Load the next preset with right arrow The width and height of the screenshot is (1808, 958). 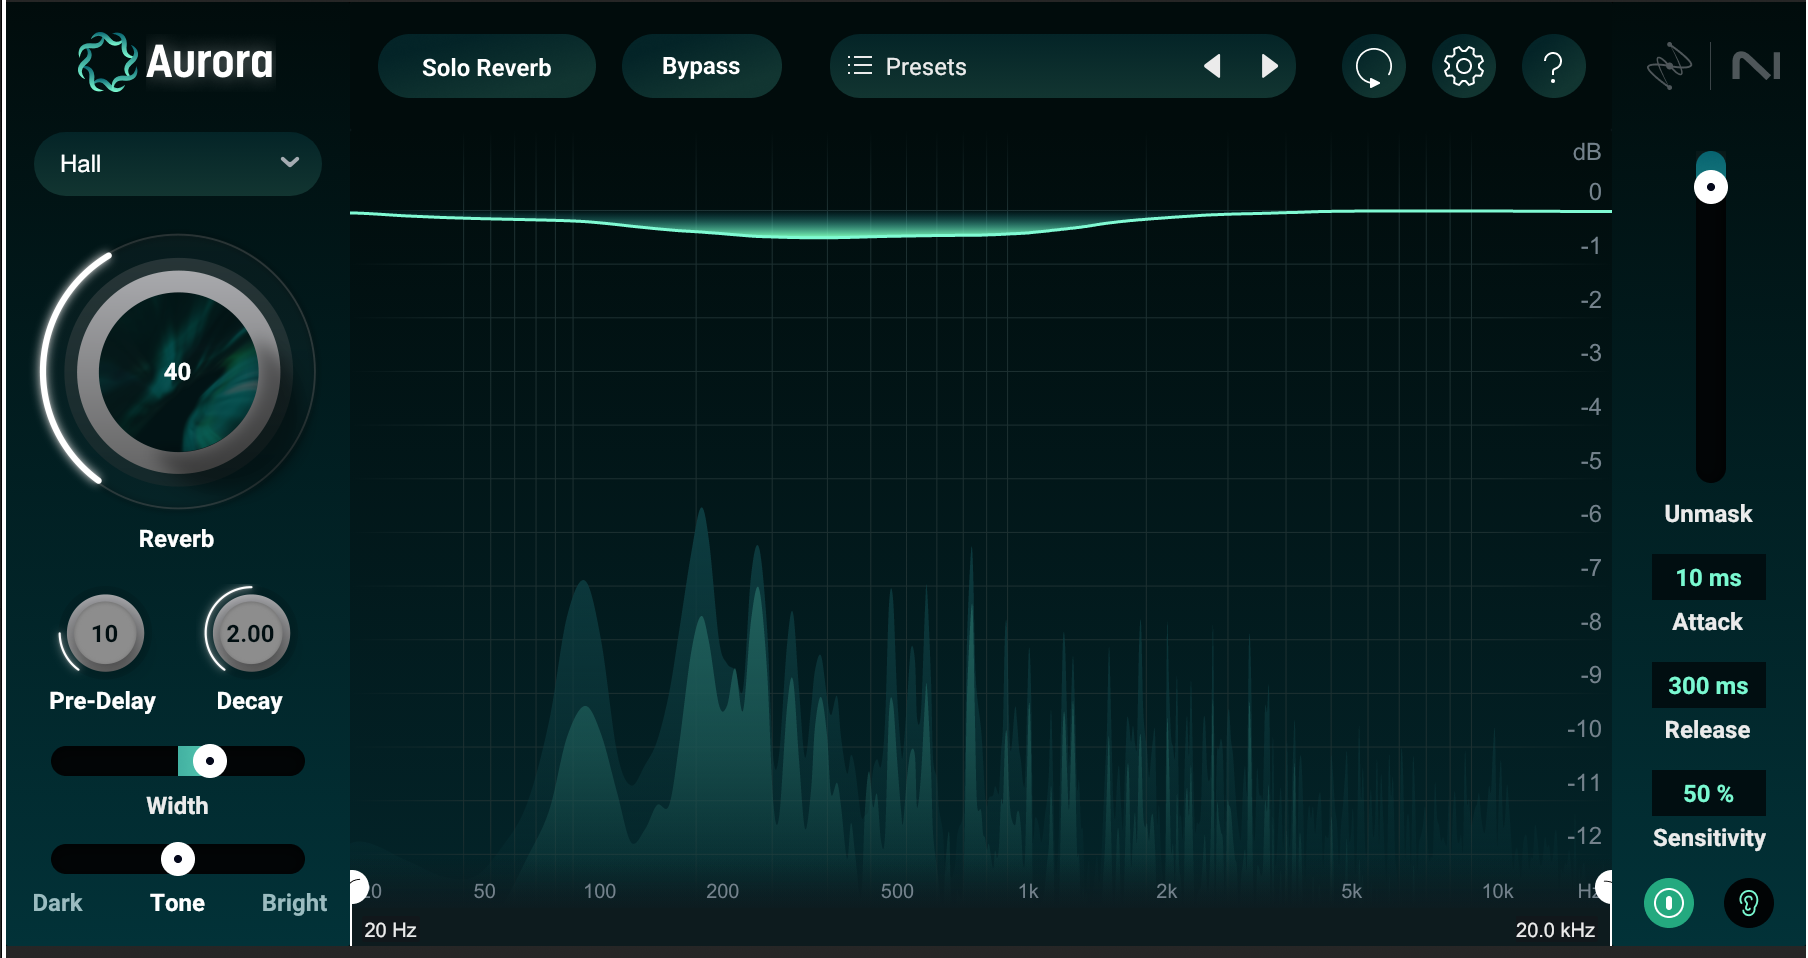[x=1269, y=67]
